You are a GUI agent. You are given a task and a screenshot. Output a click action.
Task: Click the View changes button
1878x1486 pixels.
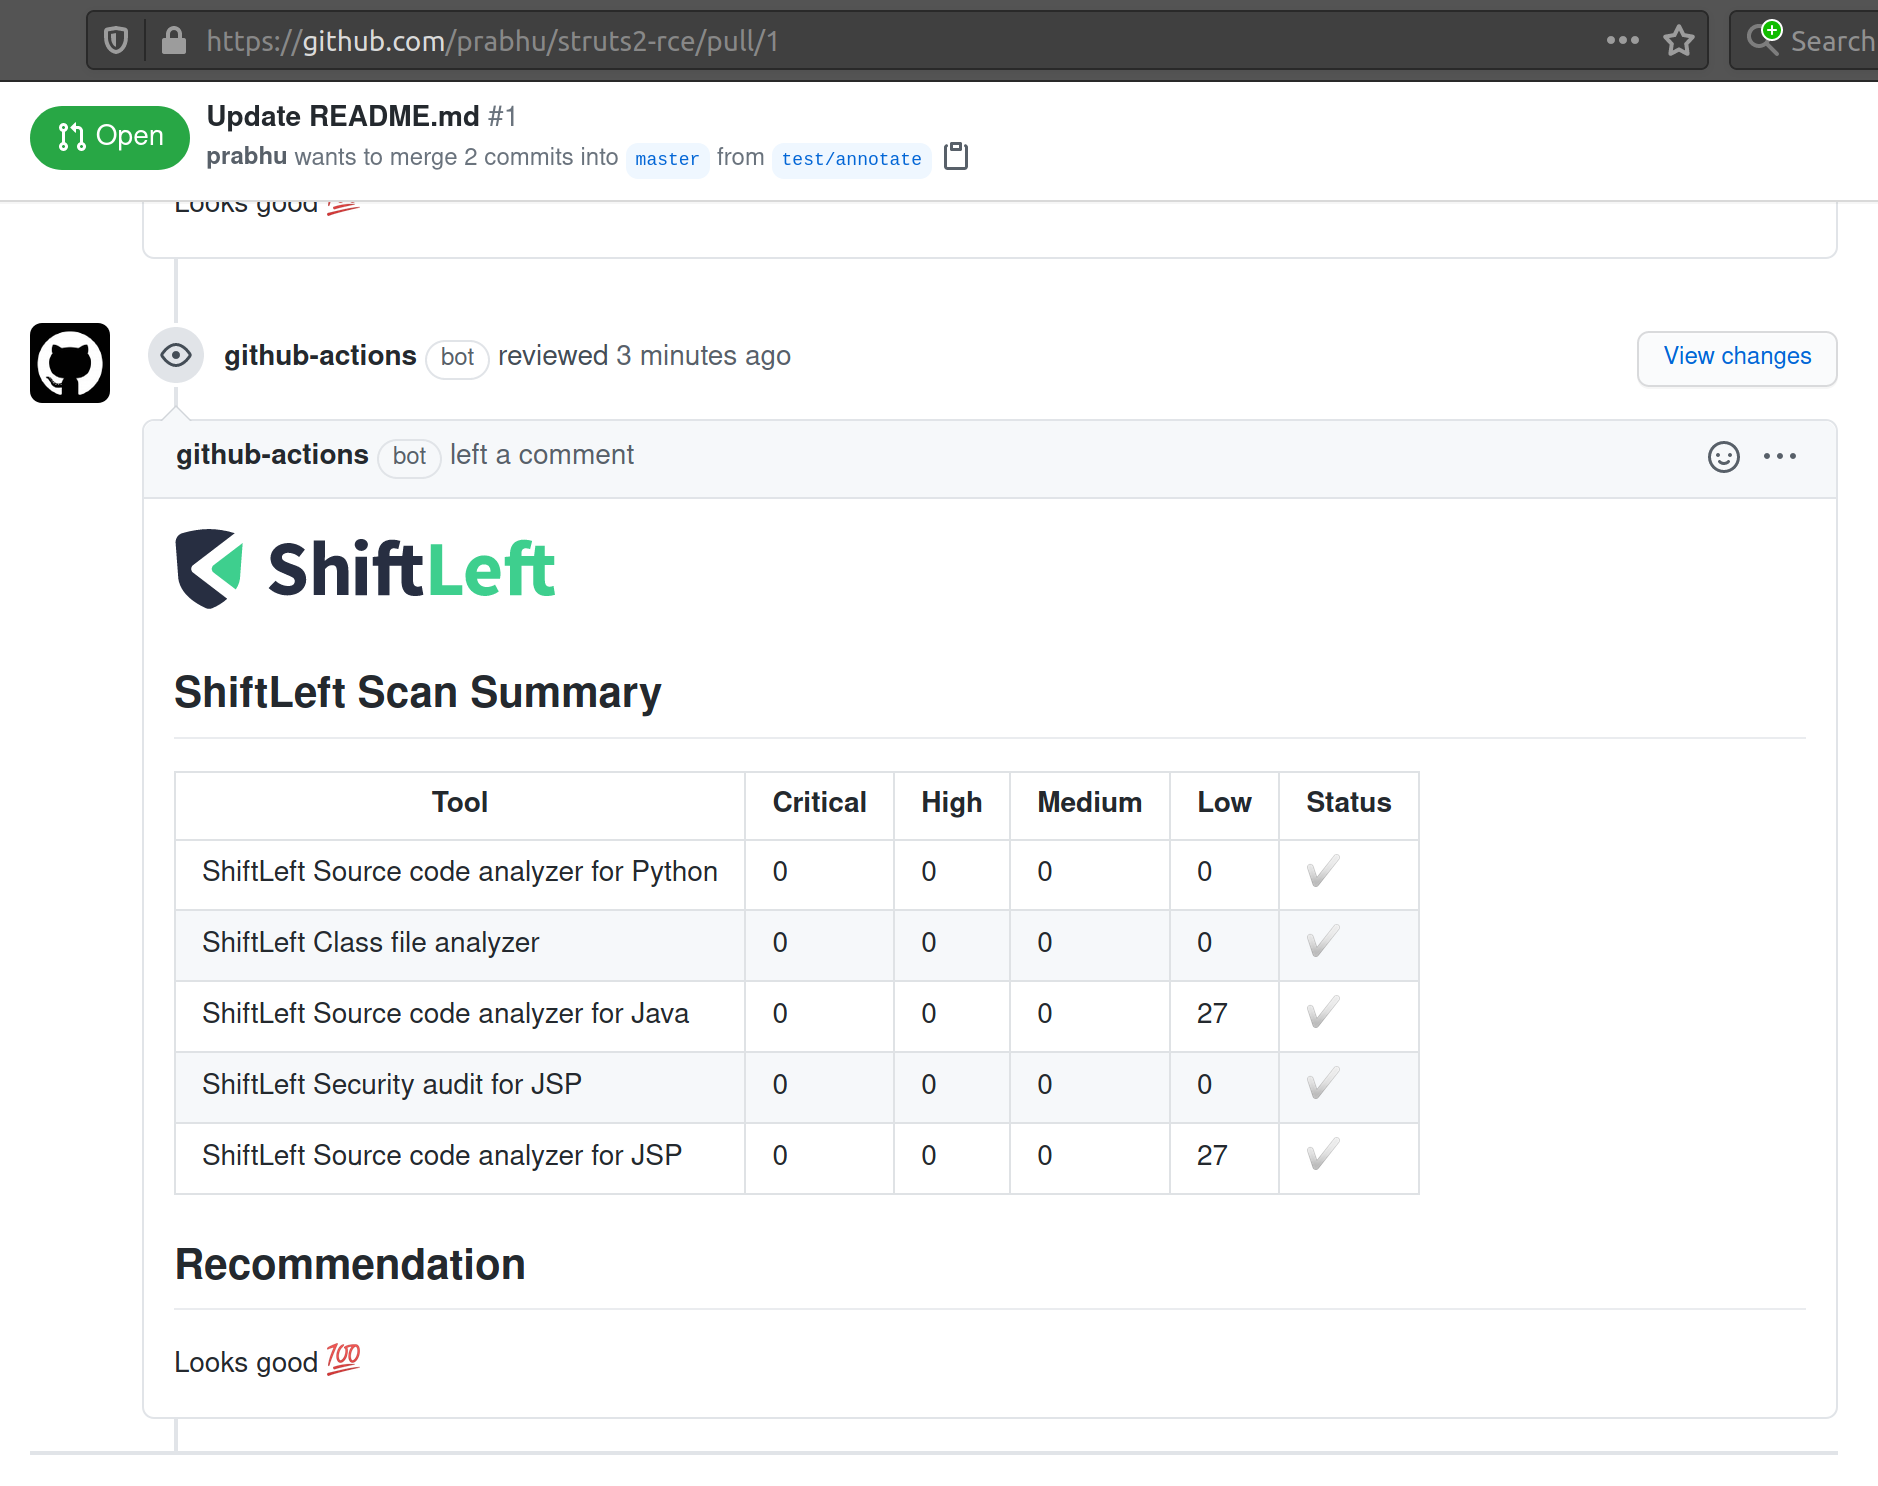(x=1737, y=357)
